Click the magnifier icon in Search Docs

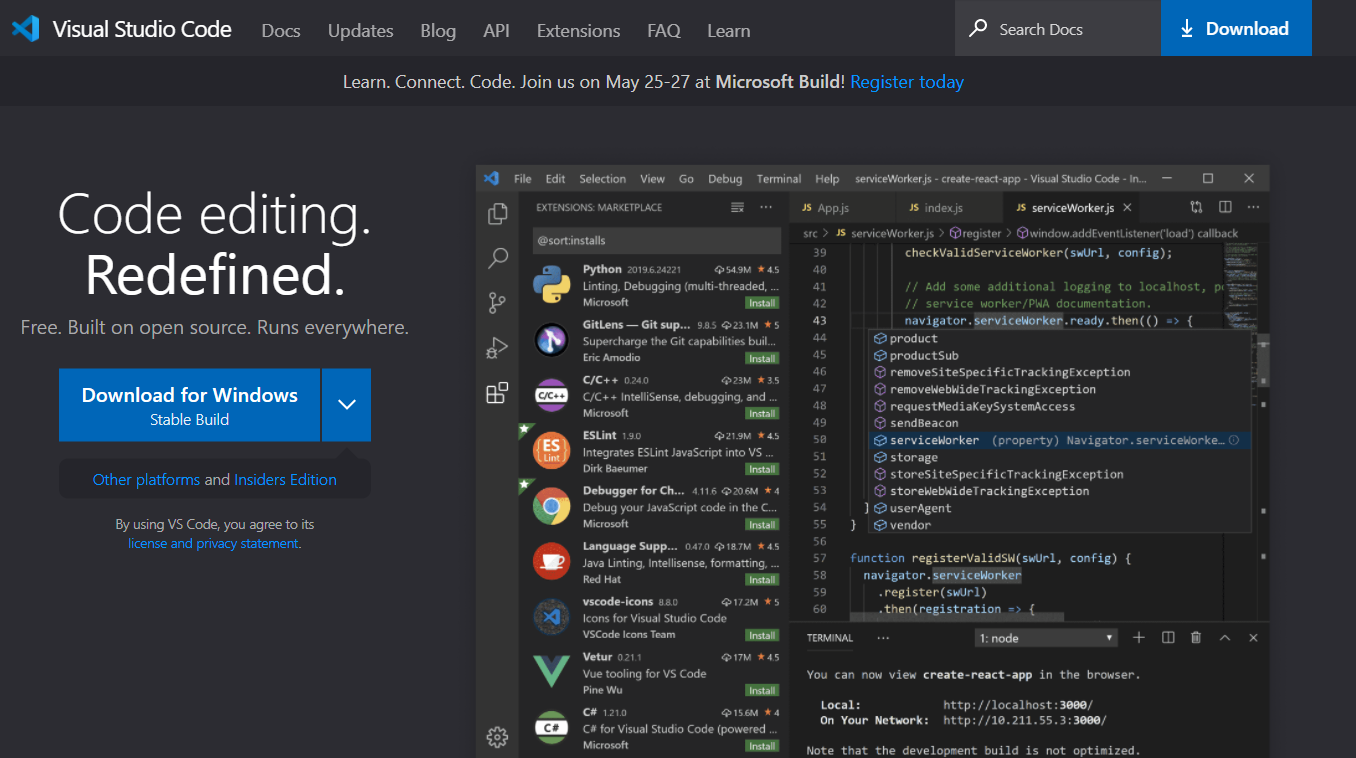978,29
